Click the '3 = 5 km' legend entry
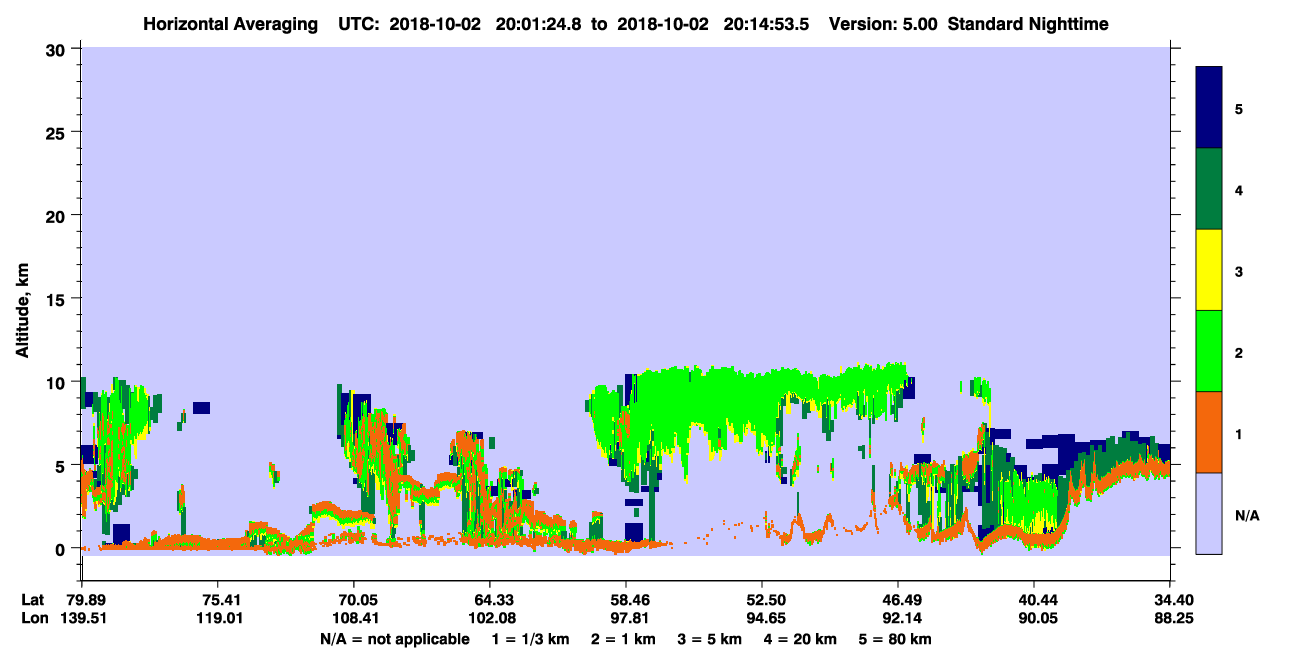Viewport: 1300px width, 667px height. tap(709, 639)
